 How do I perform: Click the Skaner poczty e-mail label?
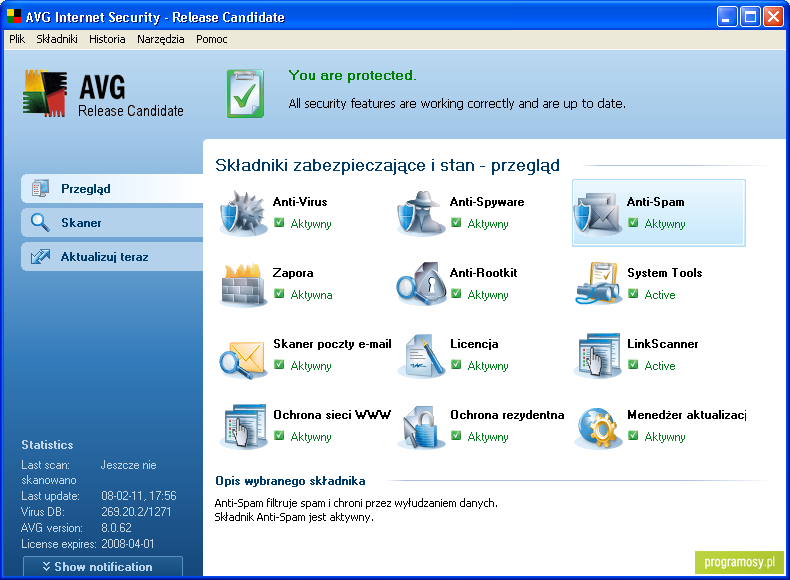click(x=332, y=344)
